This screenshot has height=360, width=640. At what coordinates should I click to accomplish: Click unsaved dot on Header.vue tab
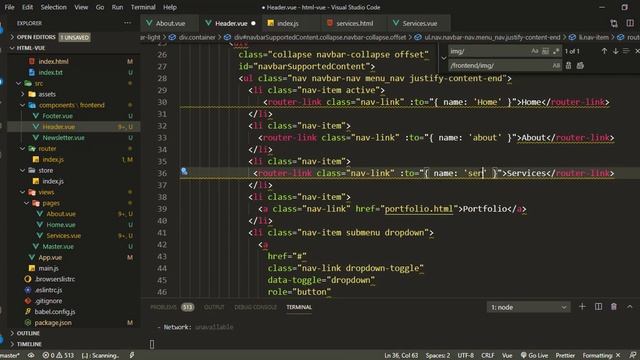[253, 24]
